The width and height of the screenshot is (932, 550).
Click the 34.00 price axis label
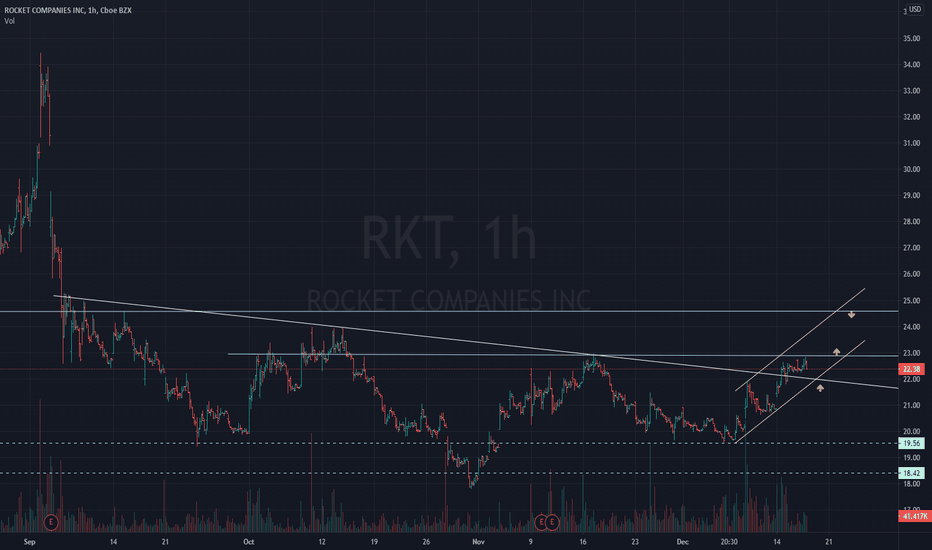click(x=911, y=65)
